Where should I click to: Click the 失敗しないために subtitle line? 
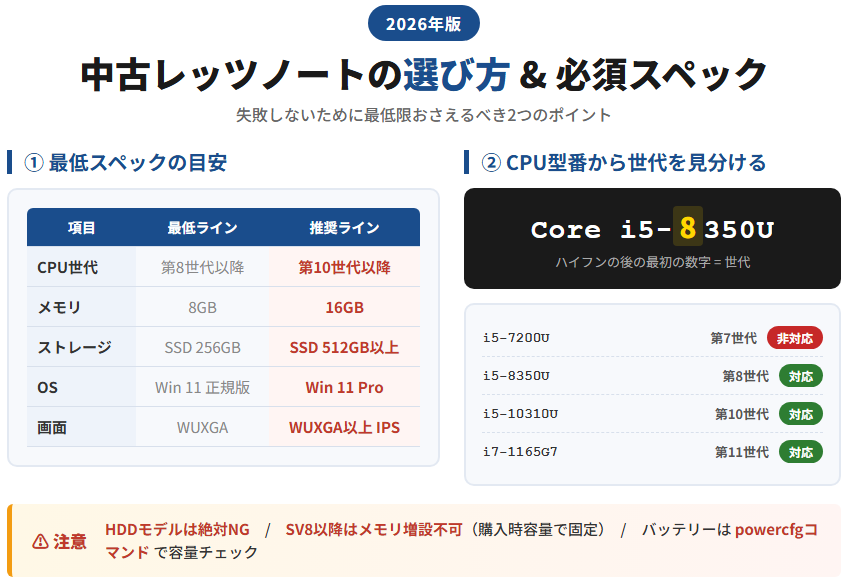[x=423, y=115]
